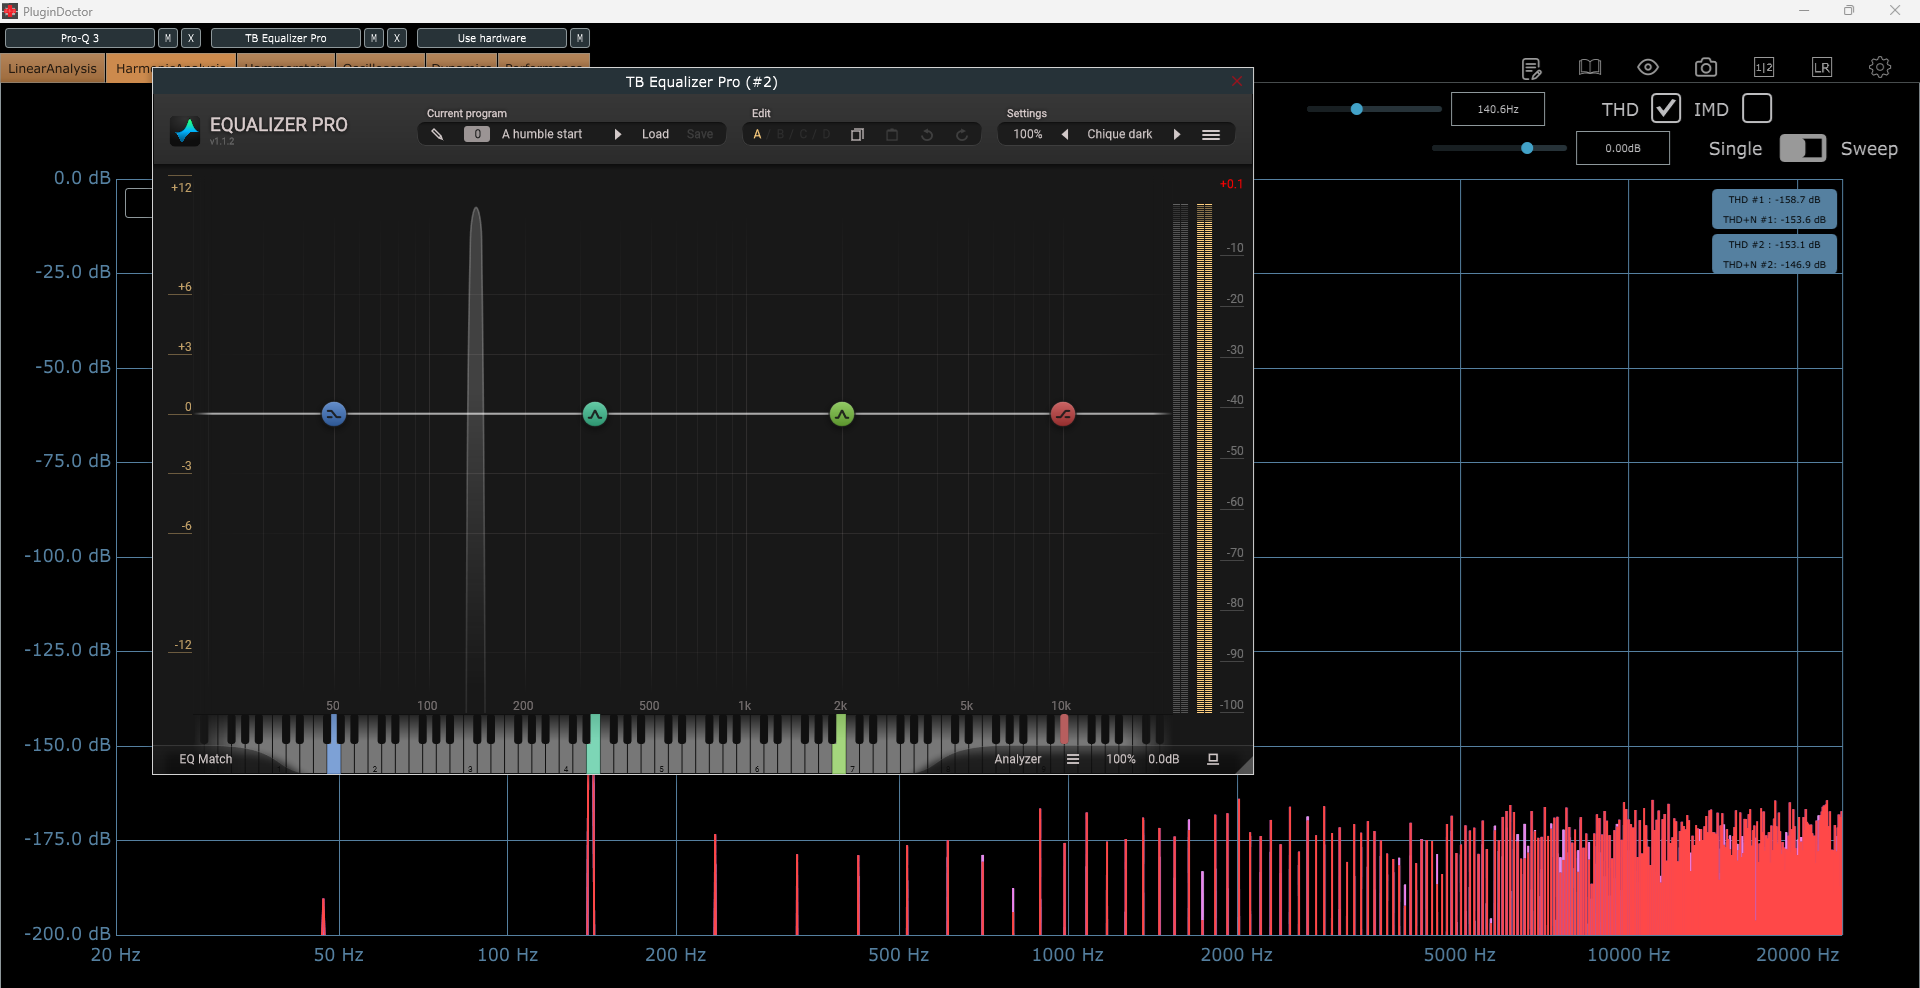The image size is (1920, 988).
Task: Adjust the frequency slider handle
Action: (x=1357, y=109)
